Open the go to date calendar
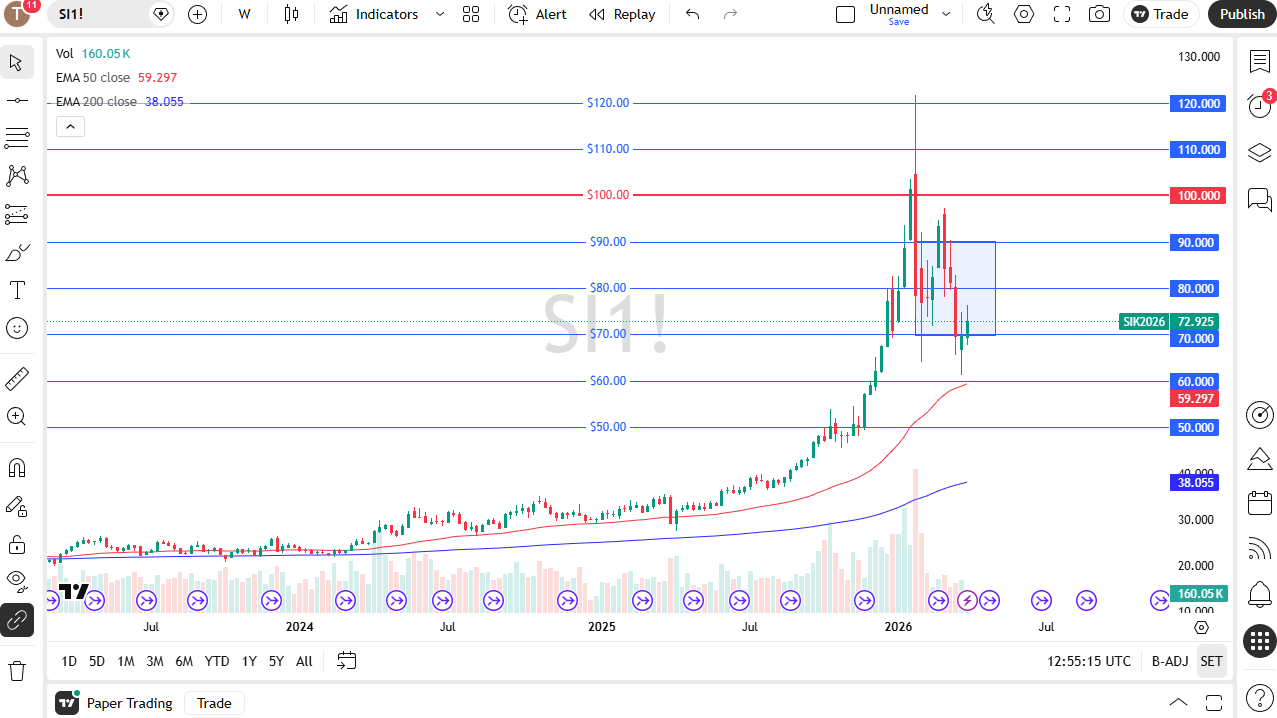The height and width of the screenshot is (718, 1277). (347, 661)
